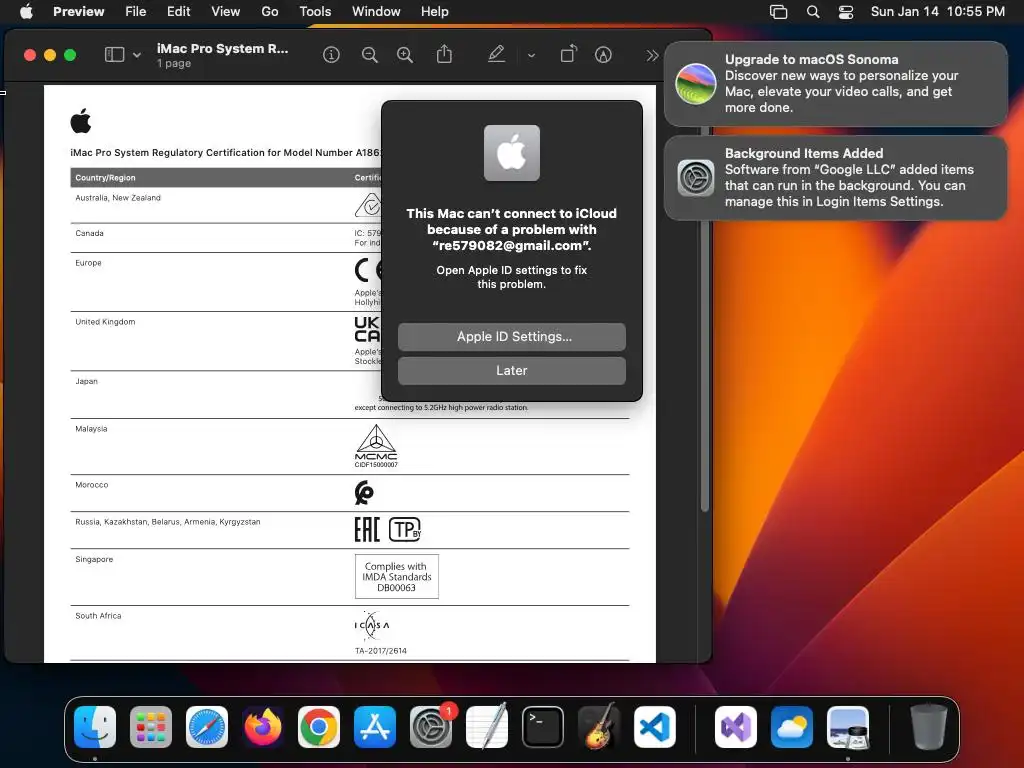
Task: Open the Upgrade to macOS Sonoma notification
Action: pos(836,84)
